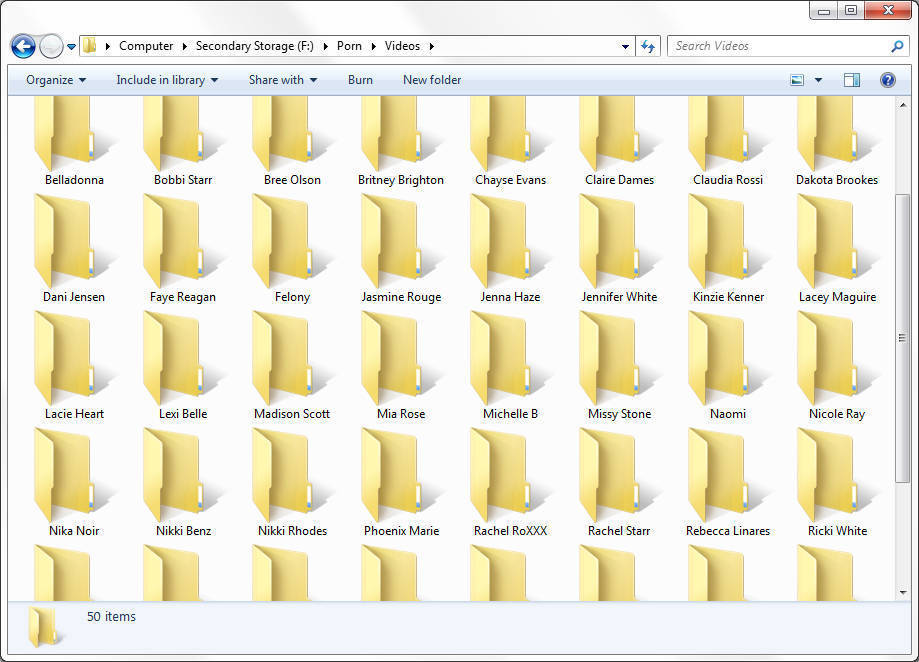Select the Claire Dames folder
The height and width of the screenshot is (662, 919).
tap(619, 142)
